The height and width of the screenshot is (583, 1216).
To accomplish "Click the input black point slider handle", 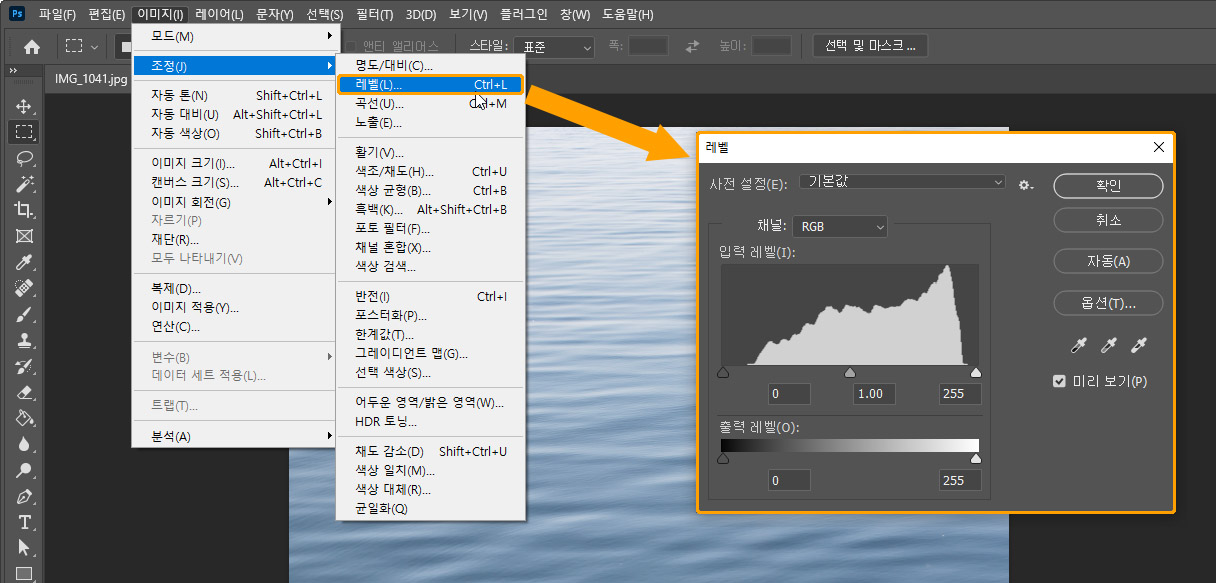I will pos(722,372).
